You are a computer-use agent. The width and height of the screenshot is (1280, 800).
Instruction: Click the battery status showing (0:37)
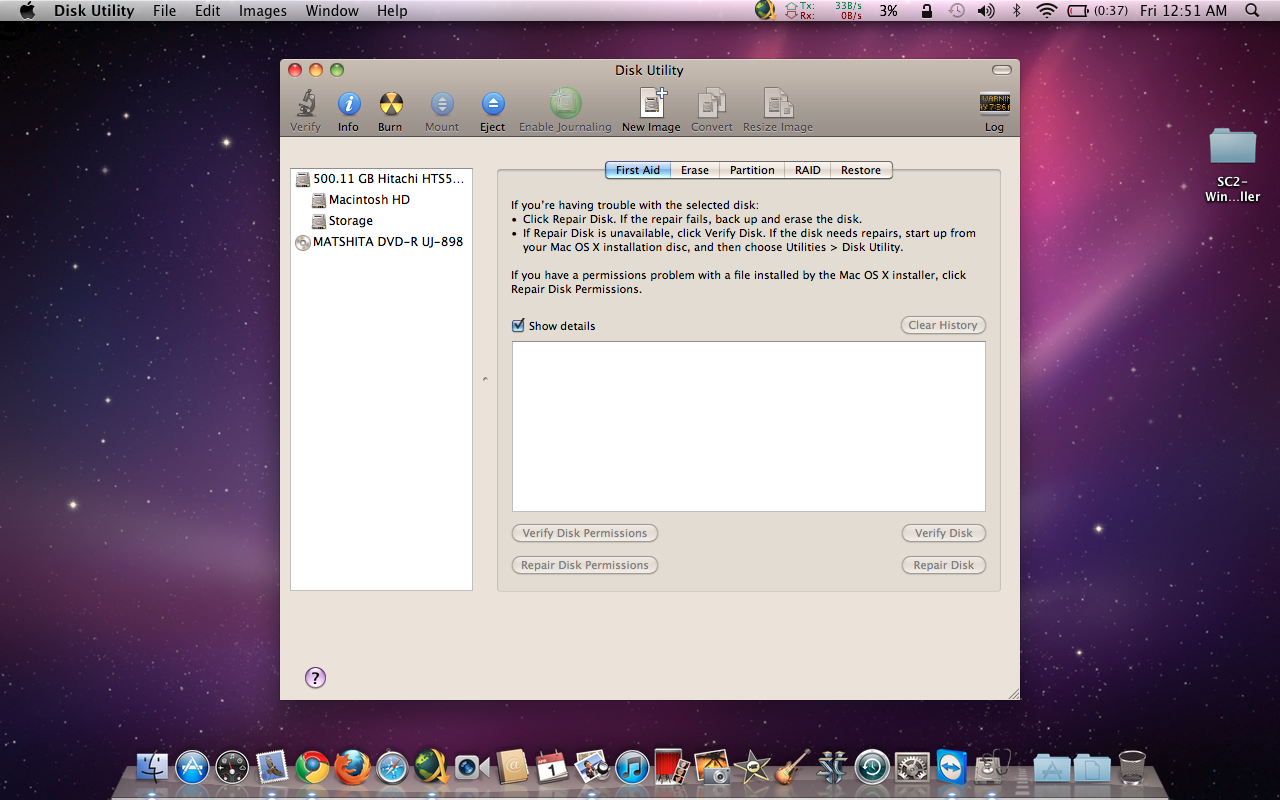(1098, 11)
